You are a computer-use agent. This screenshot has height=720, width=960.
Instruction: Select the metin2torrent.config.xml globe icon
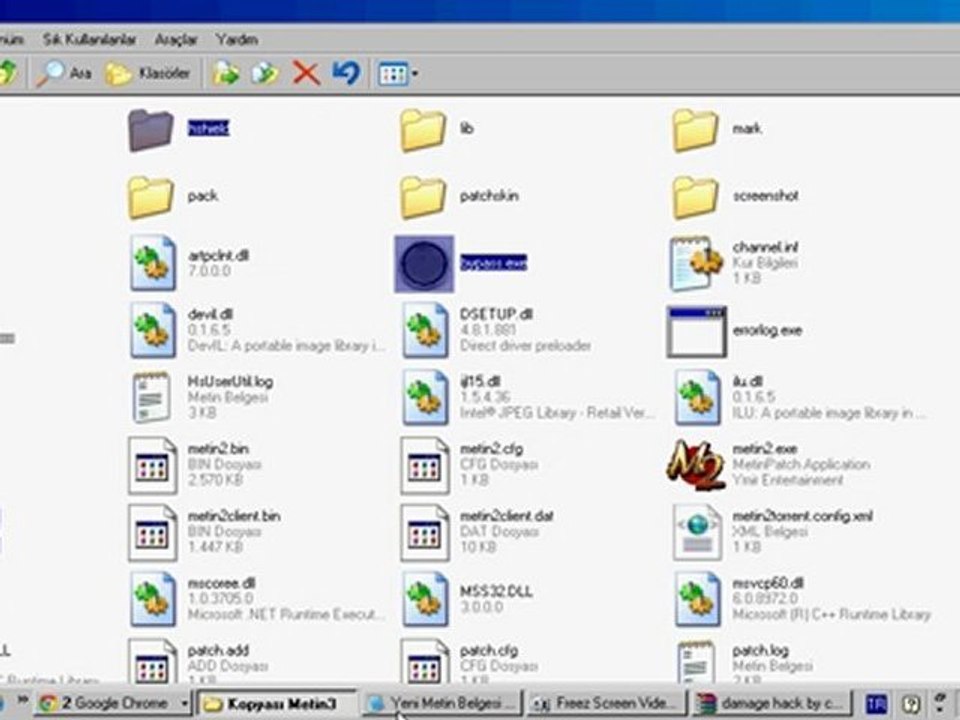click(x=697, y=533)
